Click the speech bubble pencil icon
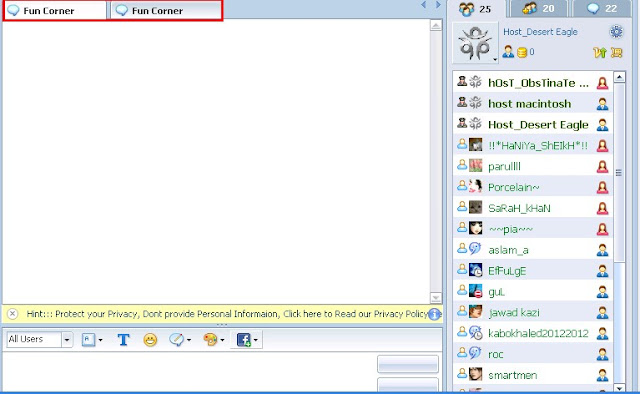The image size is (640, 394). point(177,339)
